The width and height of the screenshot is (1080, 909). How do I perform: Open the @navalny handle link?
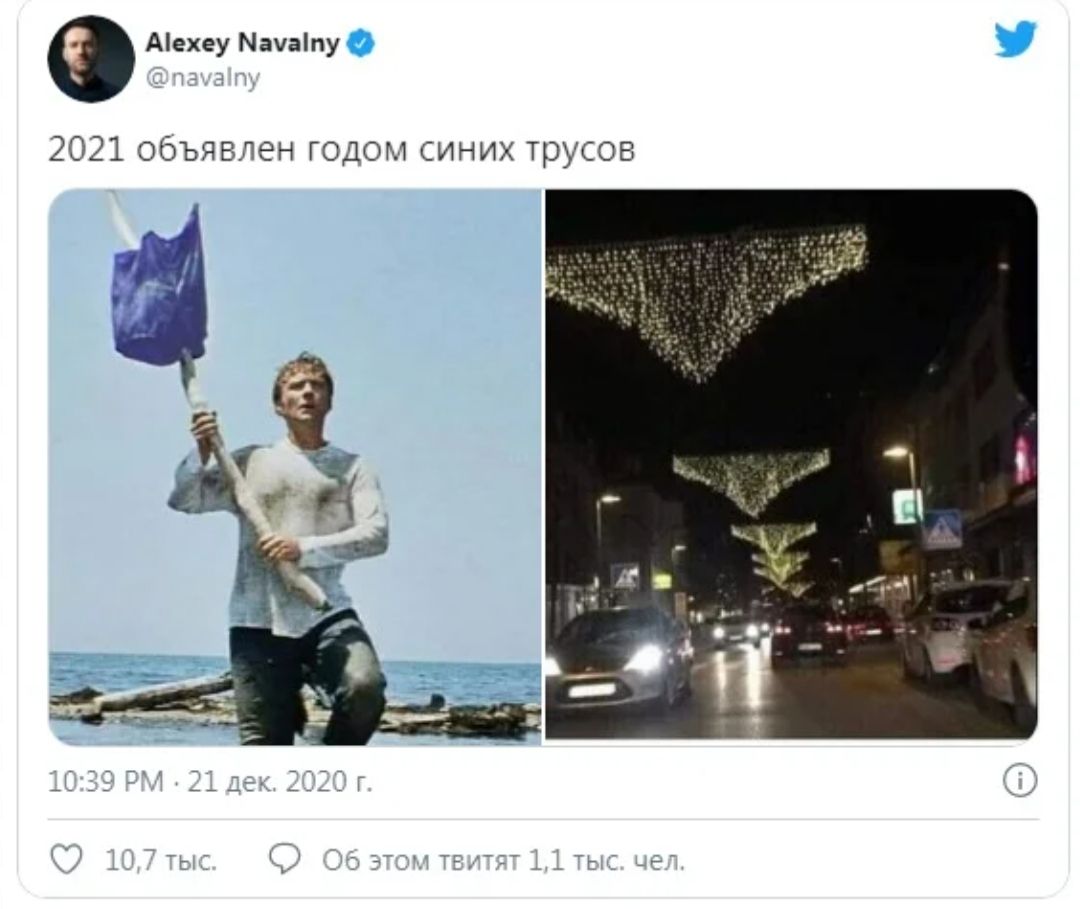(x=202, y=77)
